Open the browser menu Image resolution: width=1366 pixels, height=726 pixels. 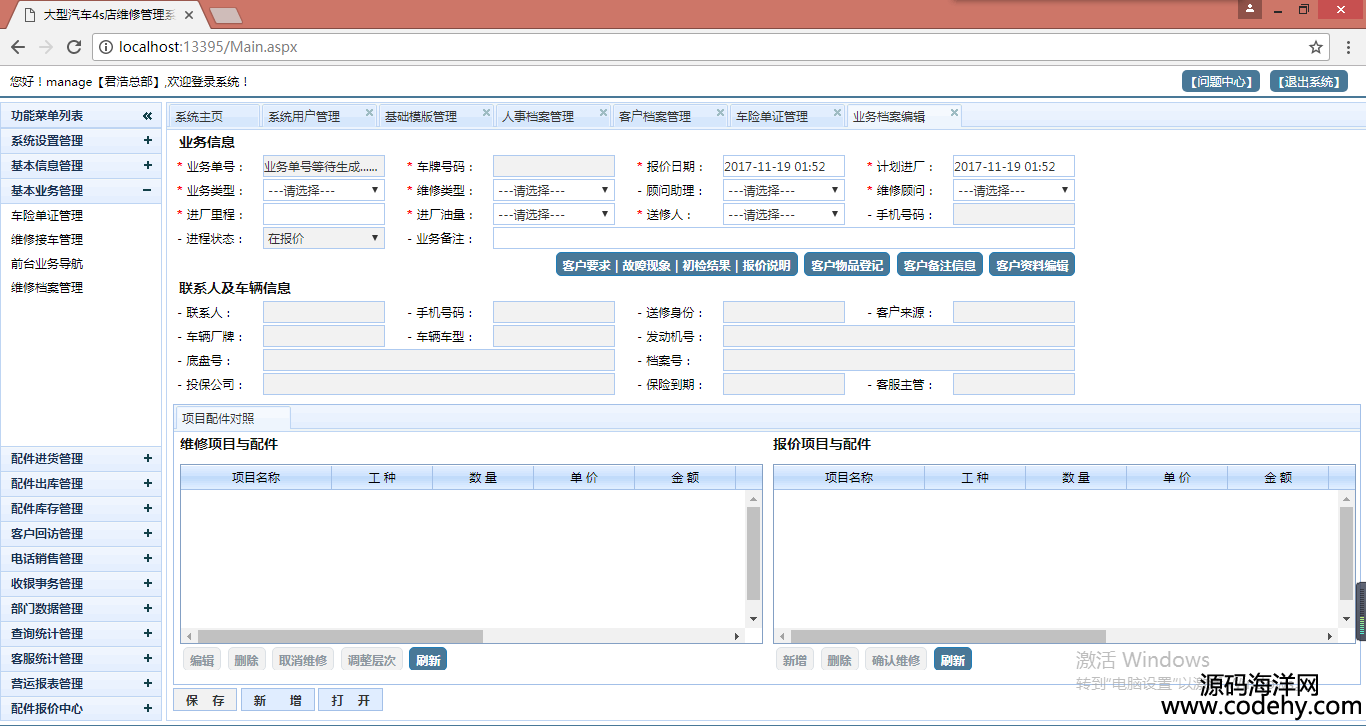(1347, 47)
